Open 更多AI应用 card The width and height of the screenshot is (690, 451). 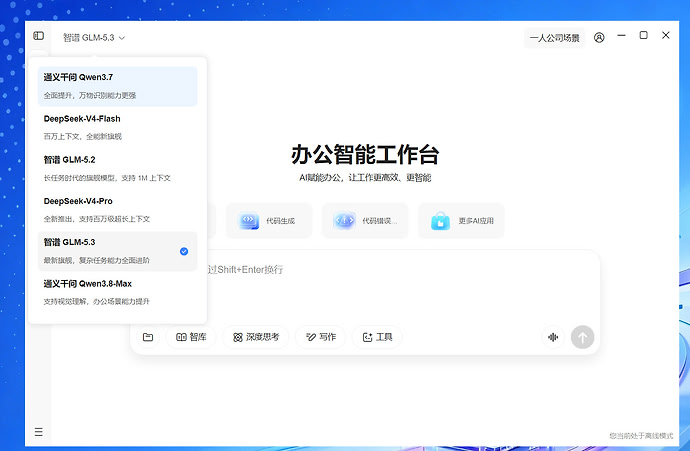[x=461, y=220]
